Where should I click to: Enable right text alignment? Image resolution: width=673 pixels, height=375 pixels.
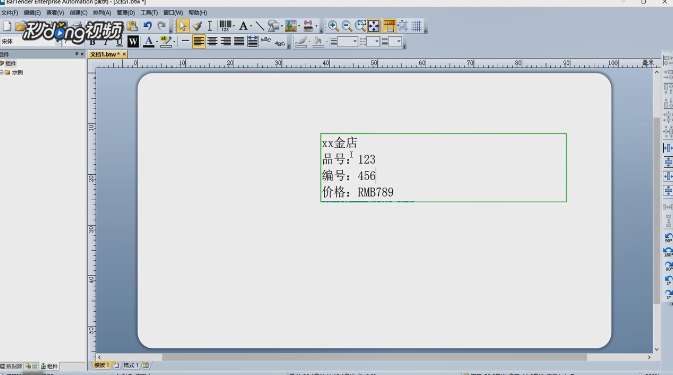pyautogui.click(x=226, y=42)
